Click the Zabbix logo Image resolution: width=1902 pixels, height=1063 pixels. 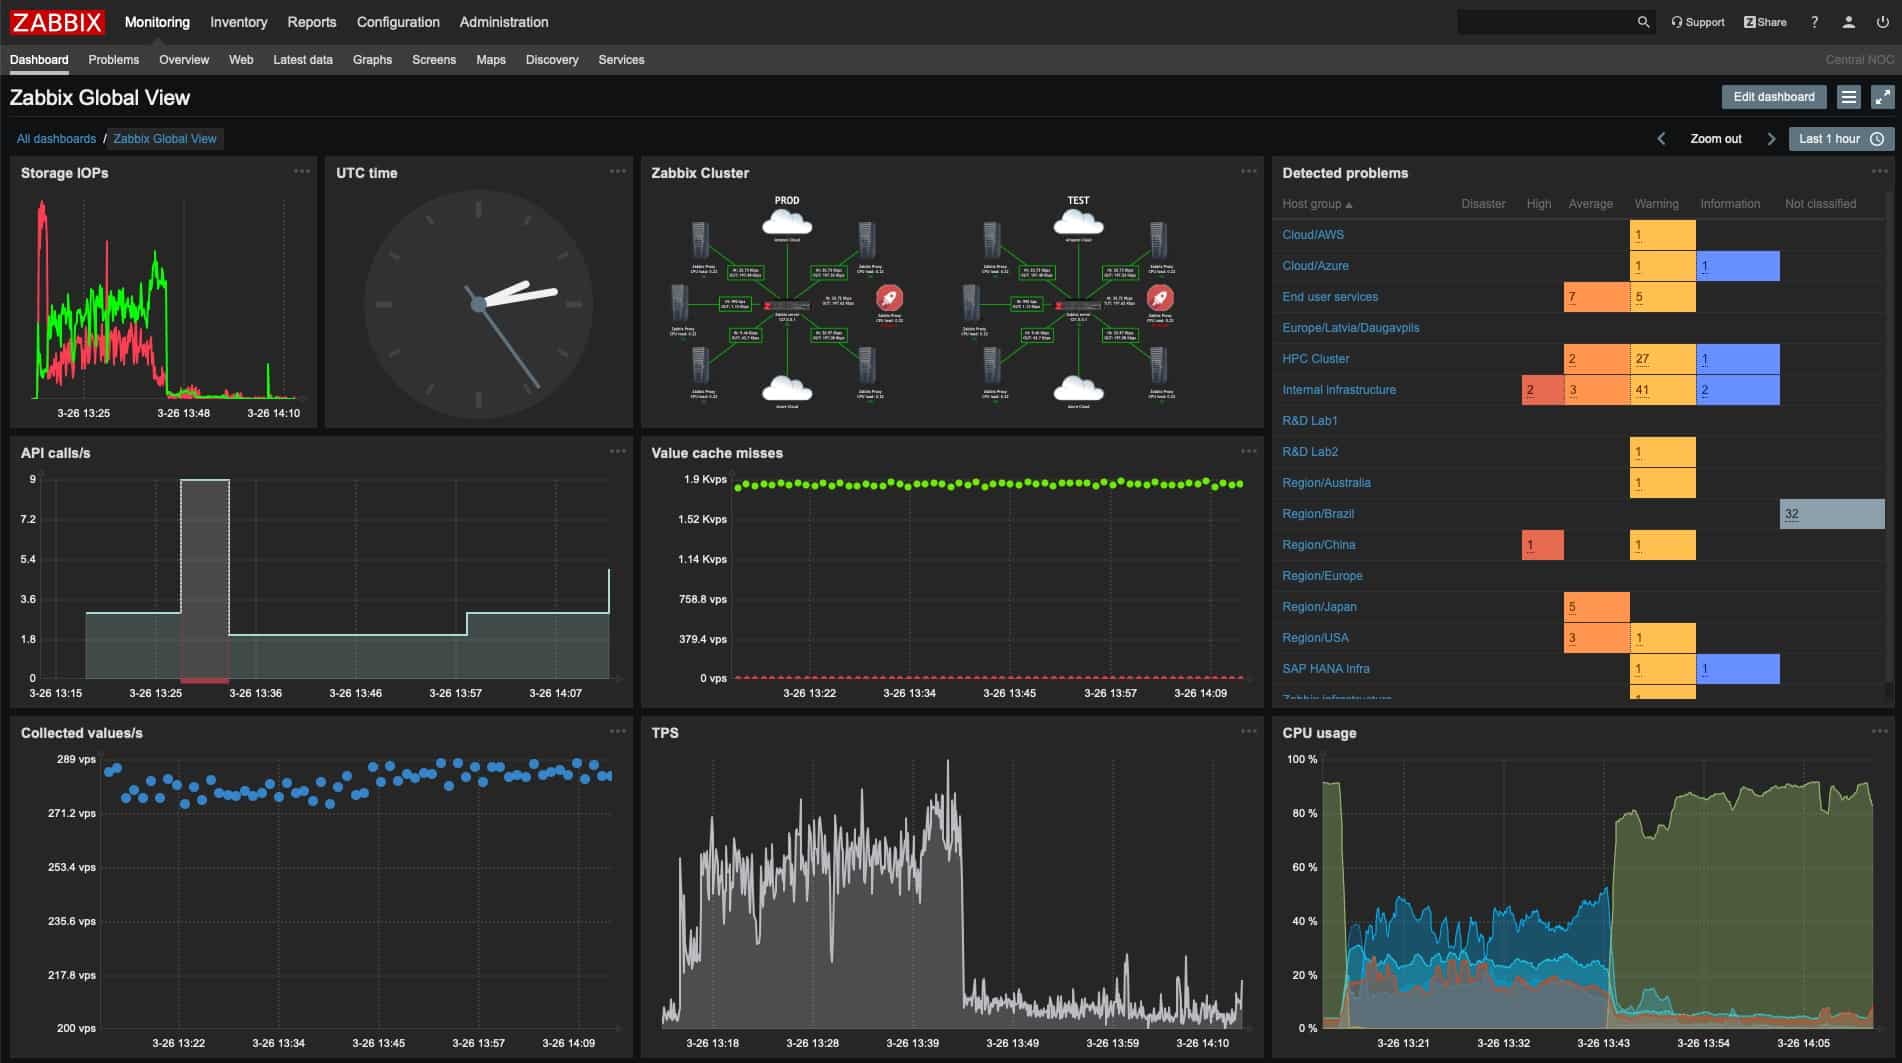(x=57, y=22)
